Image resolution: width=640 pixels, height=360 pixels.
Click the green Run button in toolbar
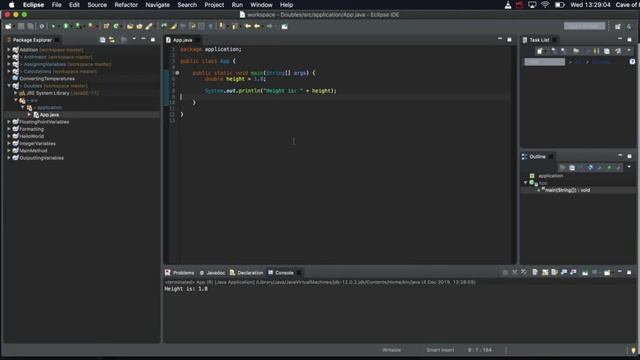(66, 26)
